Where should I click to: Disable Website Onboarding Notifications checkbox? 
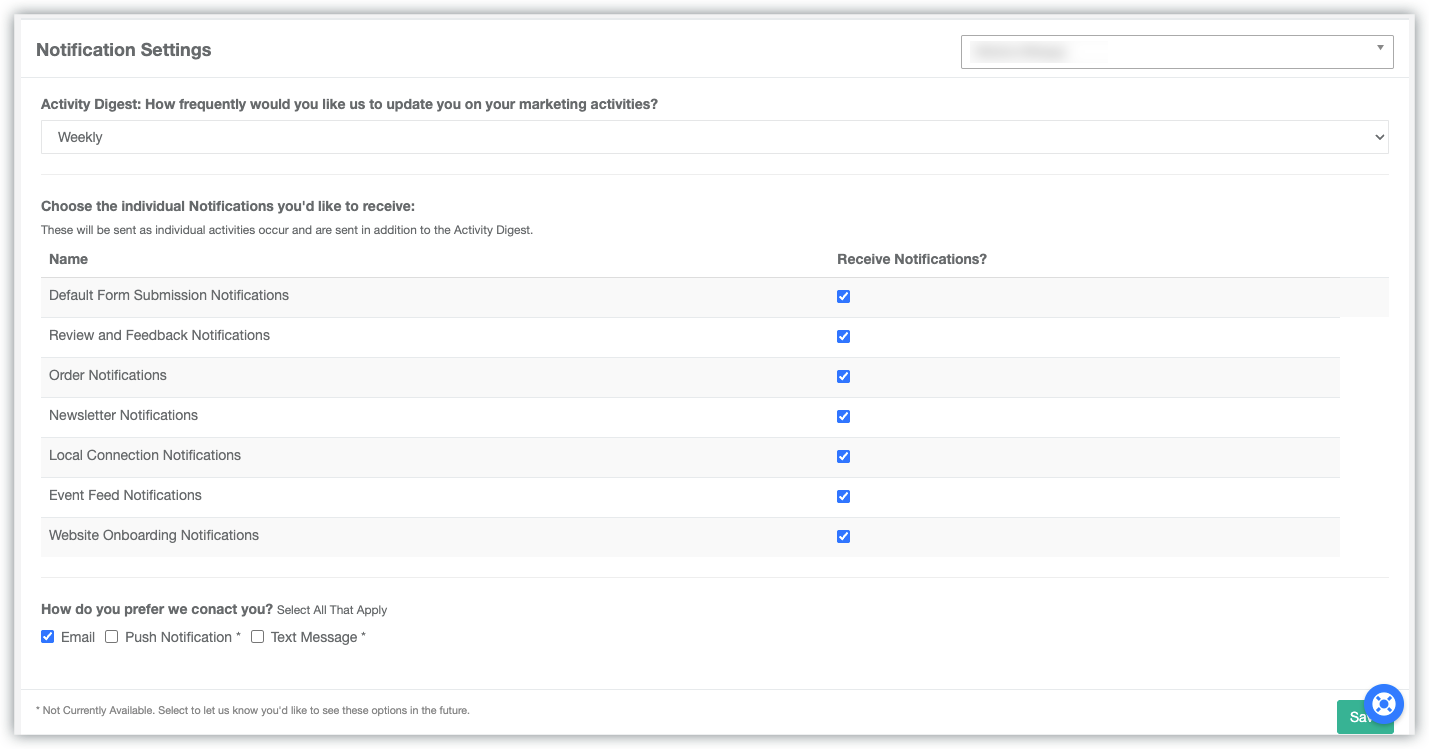tap(843, 537)
